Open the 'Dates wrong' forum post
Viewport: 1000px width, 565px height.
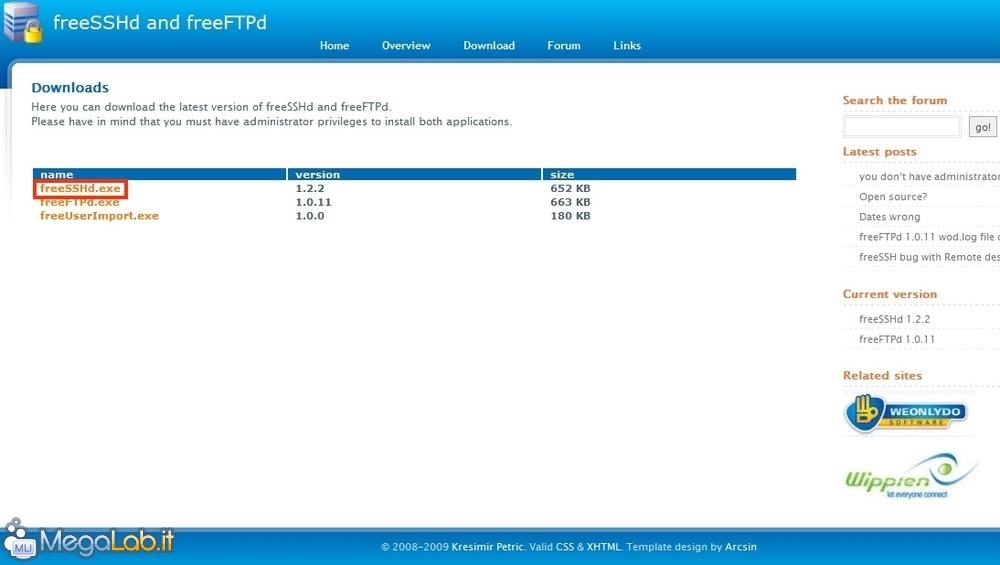tap(890, 217)
